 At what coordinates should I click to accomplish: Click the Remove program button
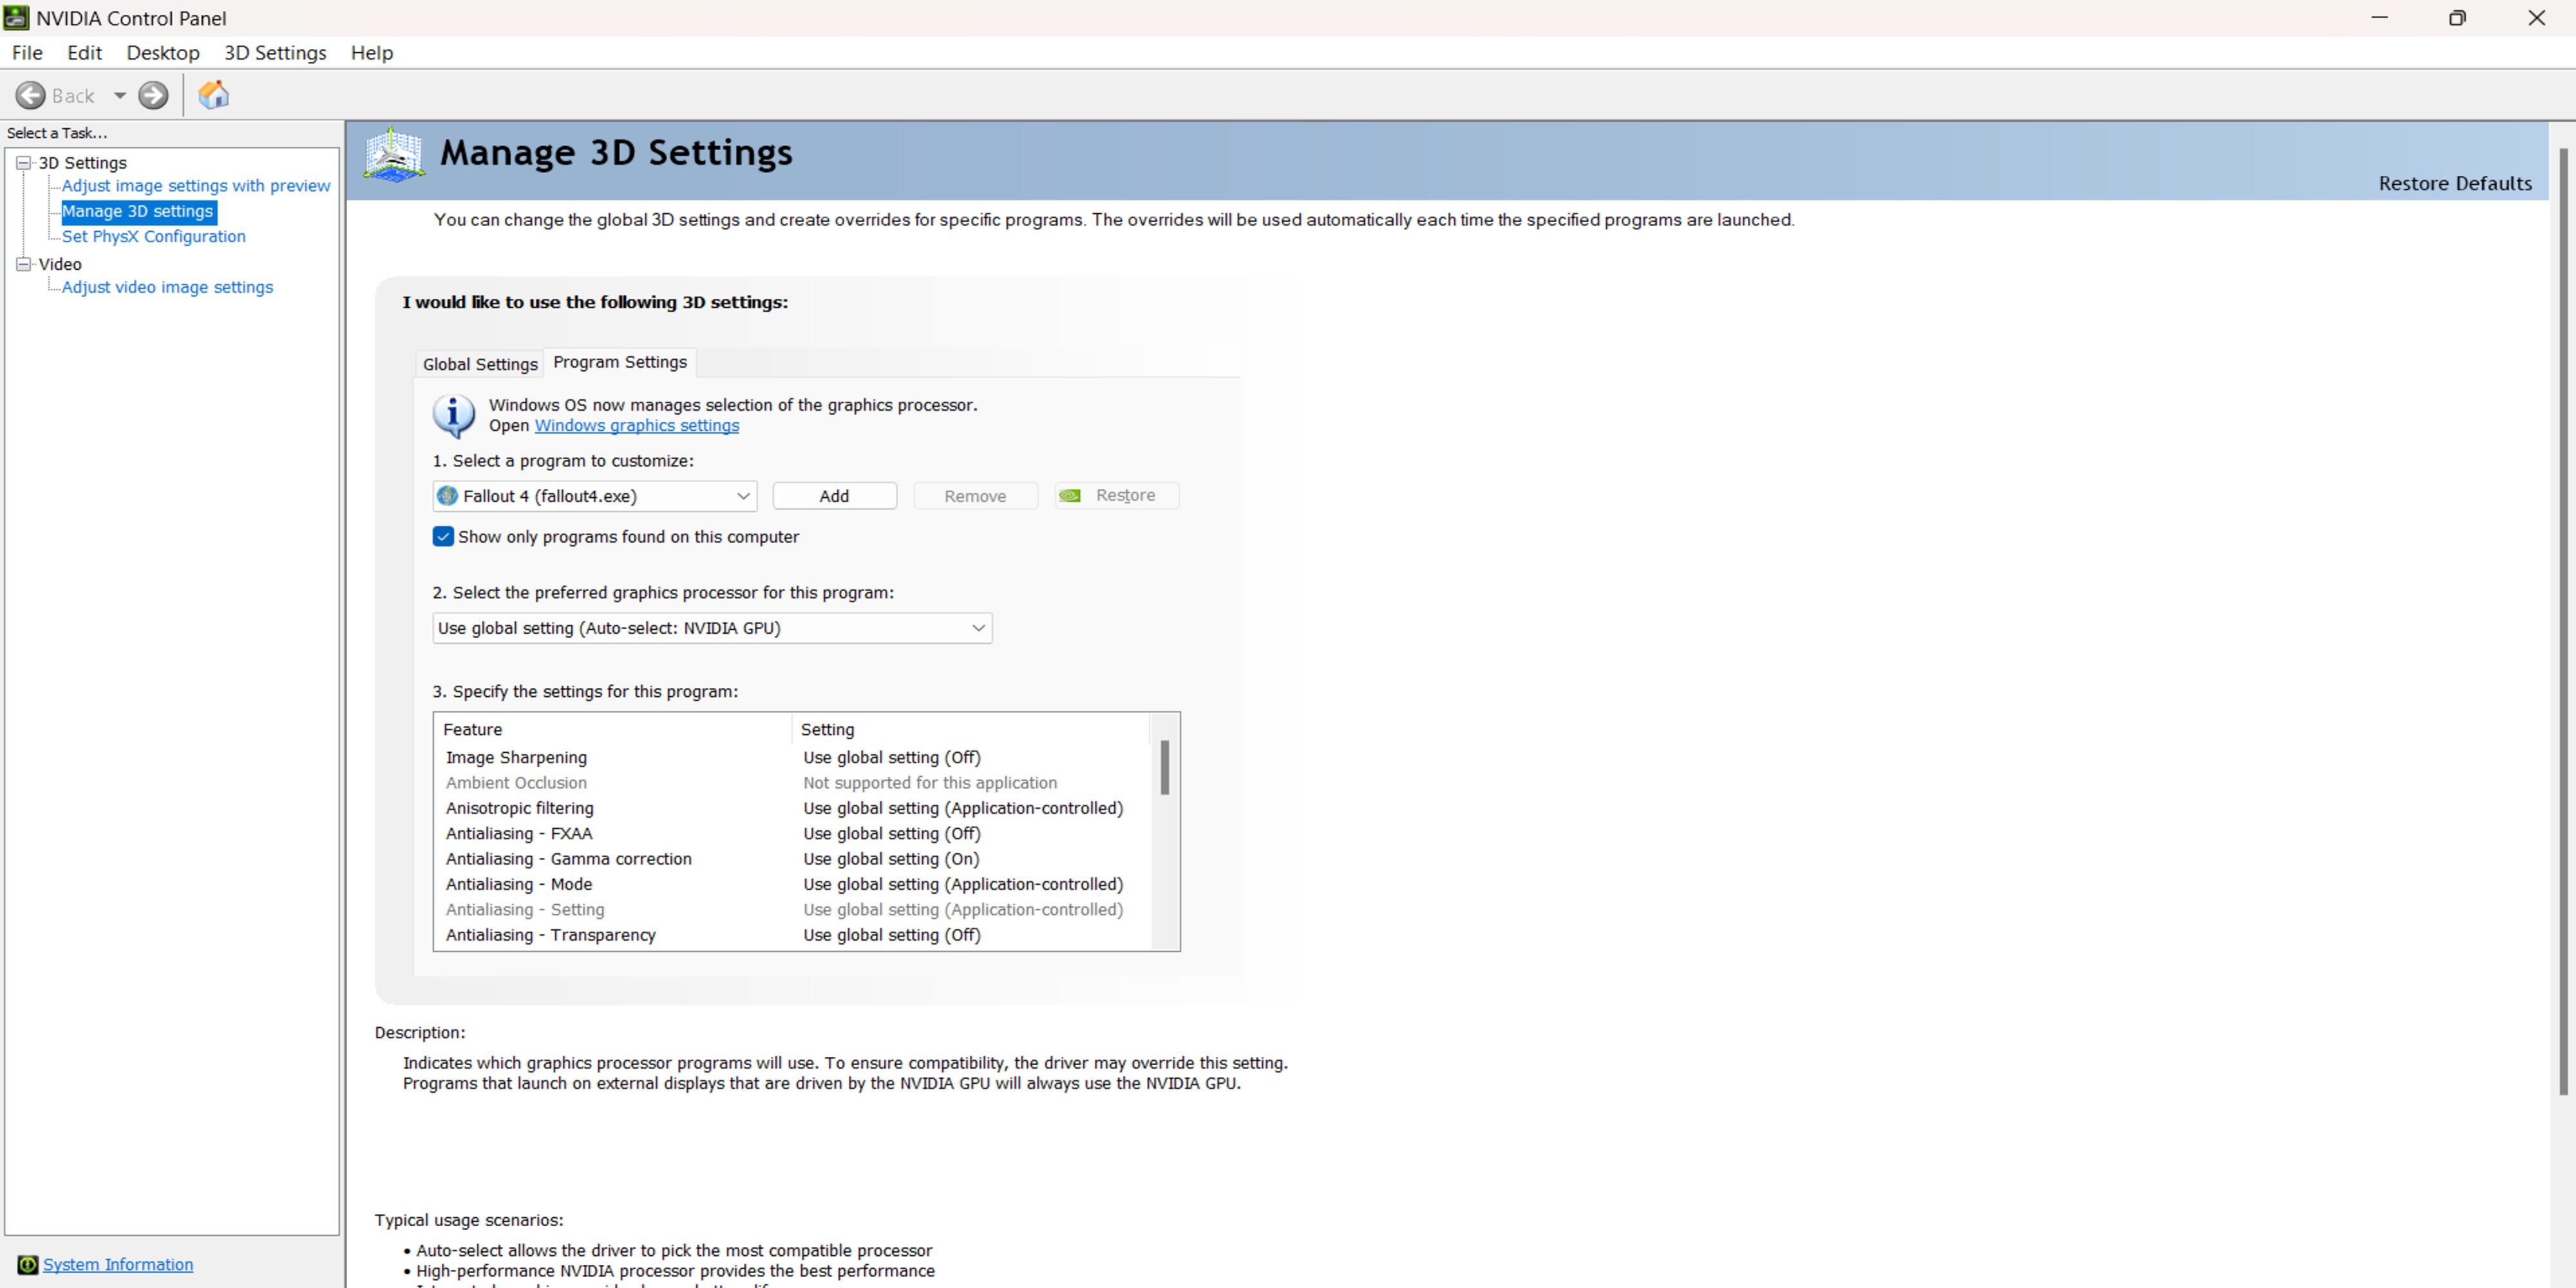point(974,495)
